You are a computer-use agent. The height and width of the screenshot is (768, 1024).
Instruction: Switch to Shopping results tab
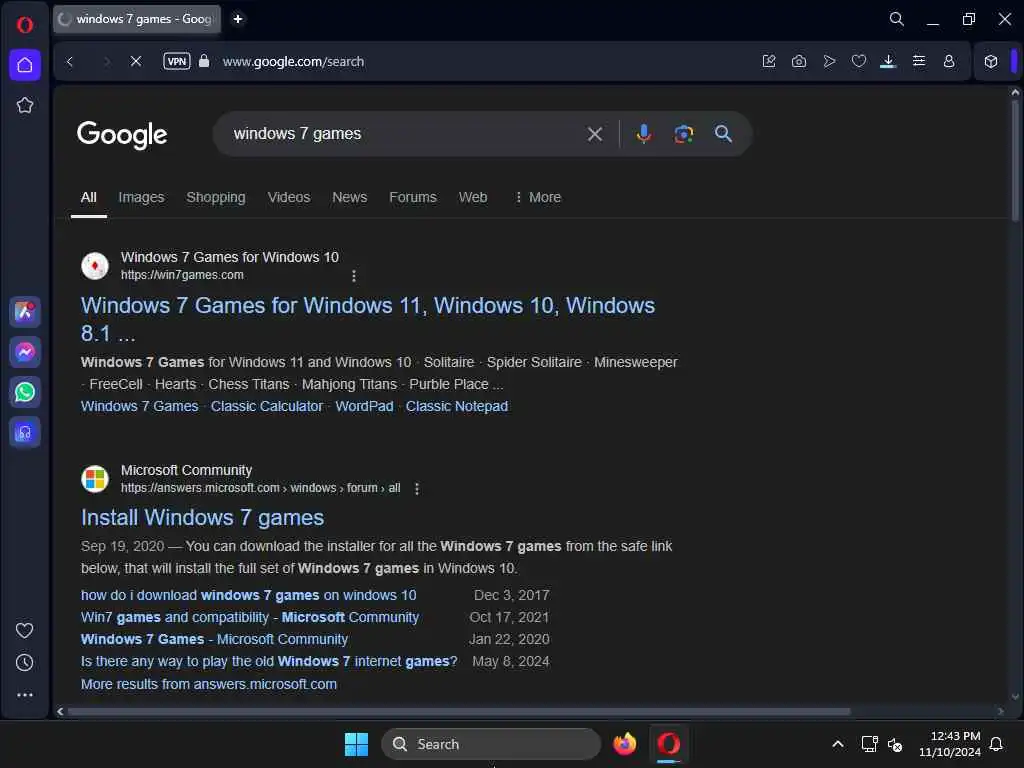(x=216, y=197)
